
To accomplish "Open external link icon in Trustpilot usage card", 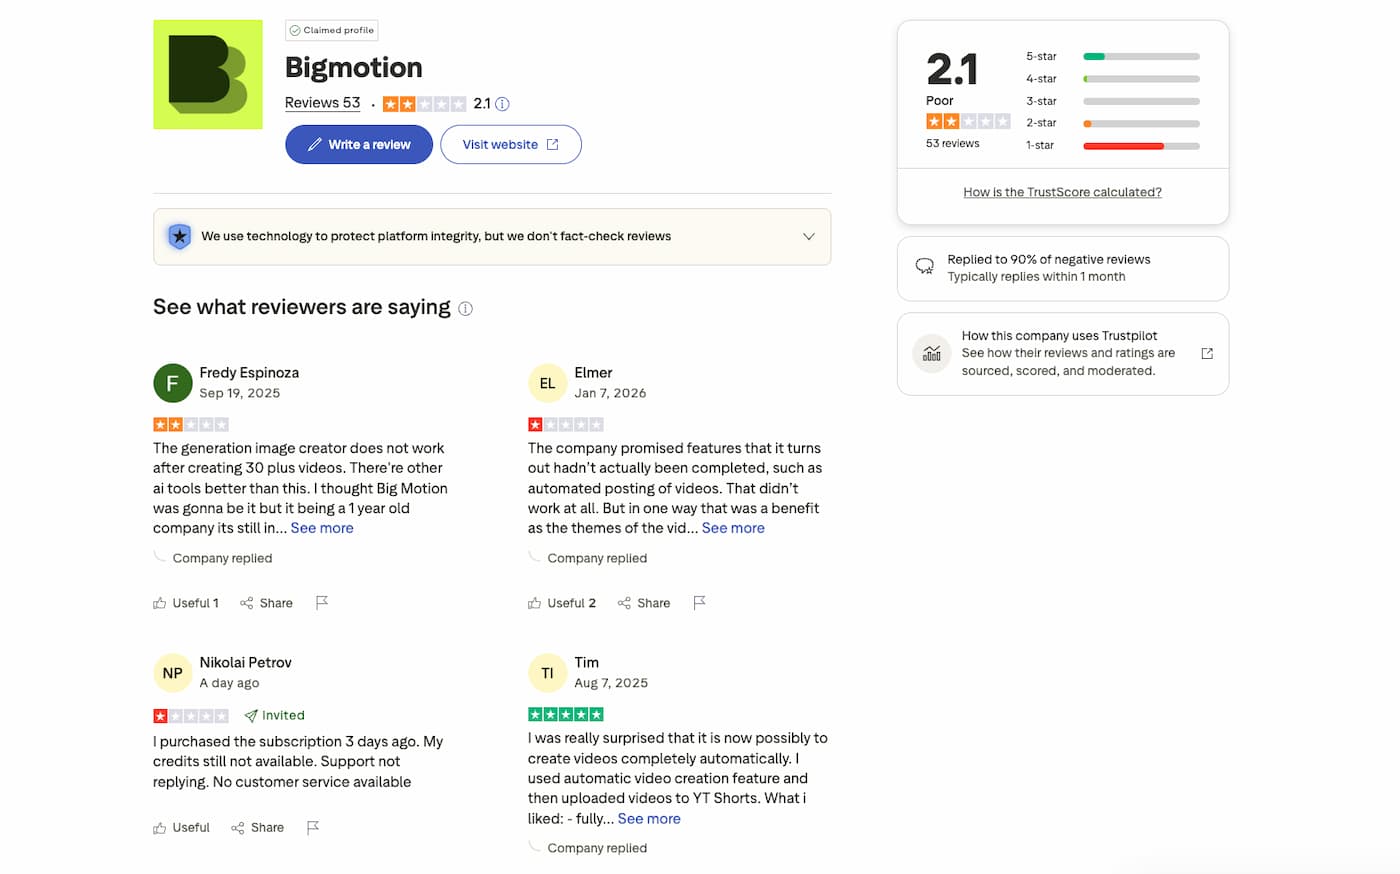I will tap(1206, 354).
